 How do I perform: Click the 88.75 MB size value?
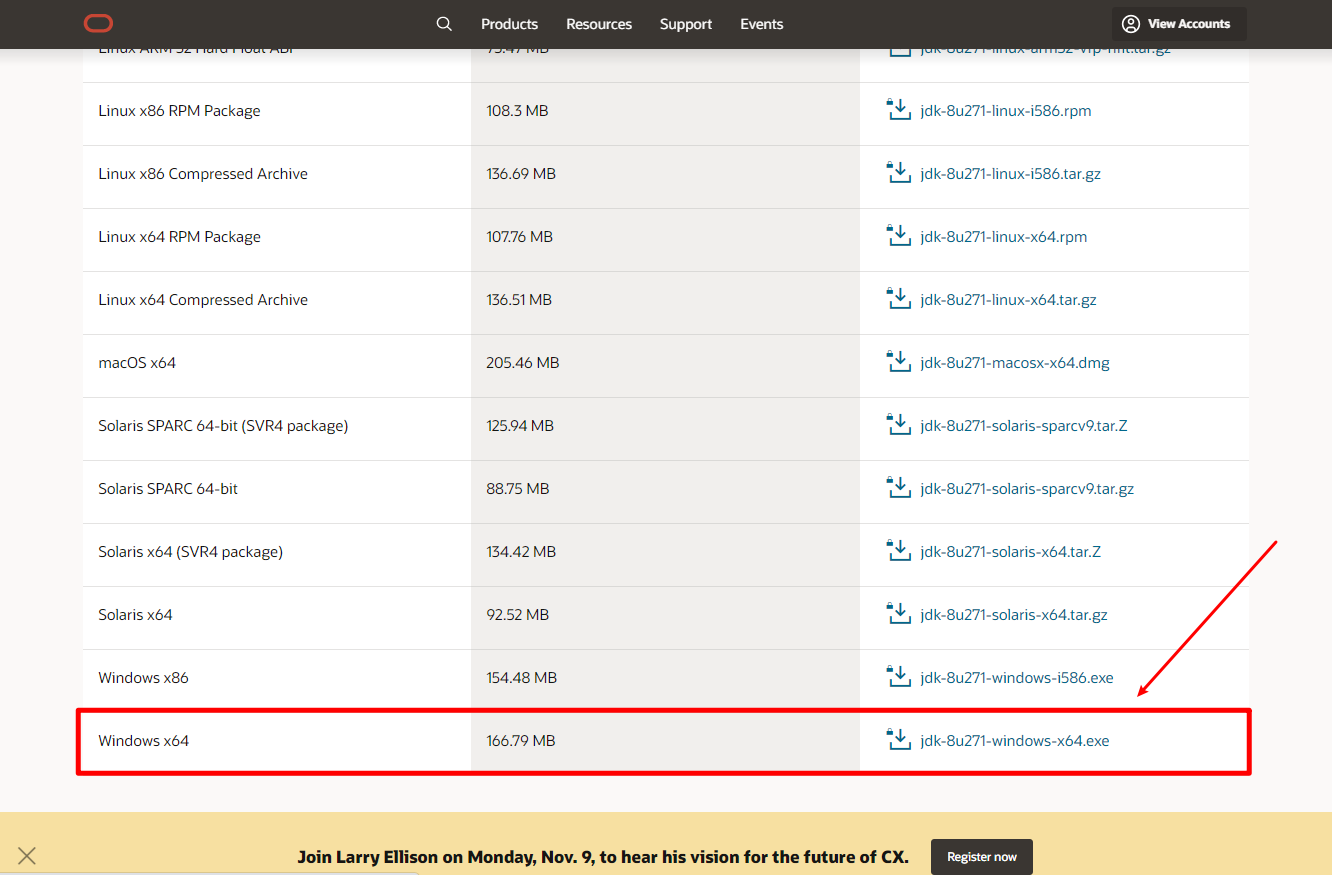[518, 489]
